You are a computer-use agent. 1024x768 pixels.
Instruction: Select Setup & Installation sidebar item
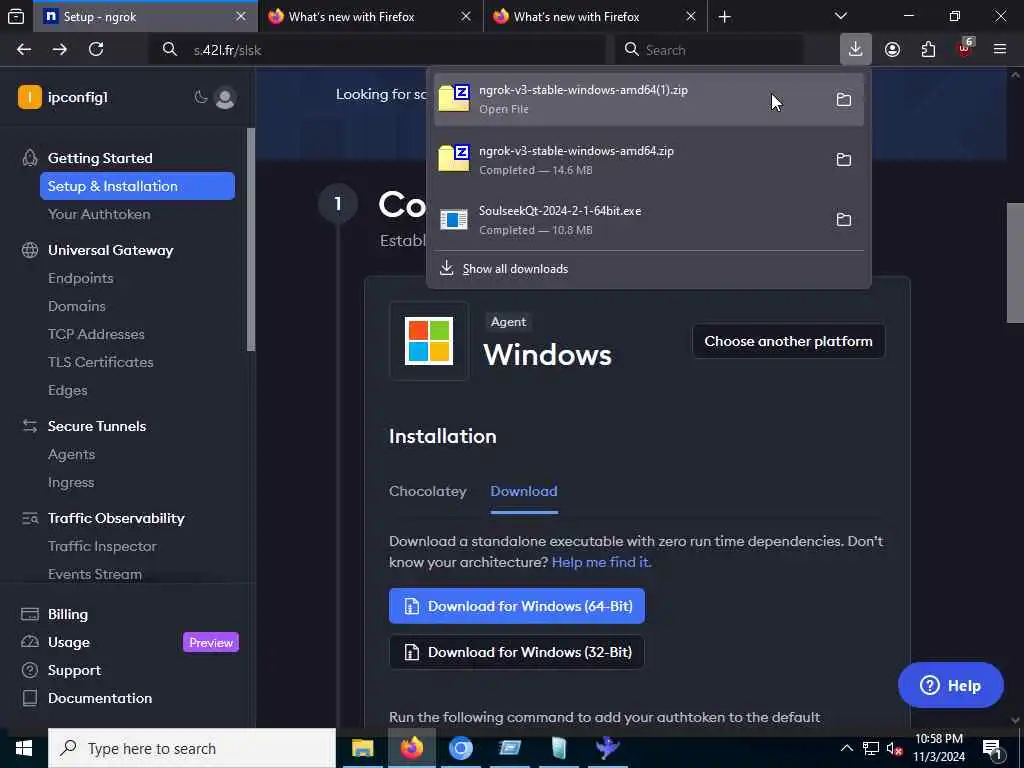(x=137, y=186)
